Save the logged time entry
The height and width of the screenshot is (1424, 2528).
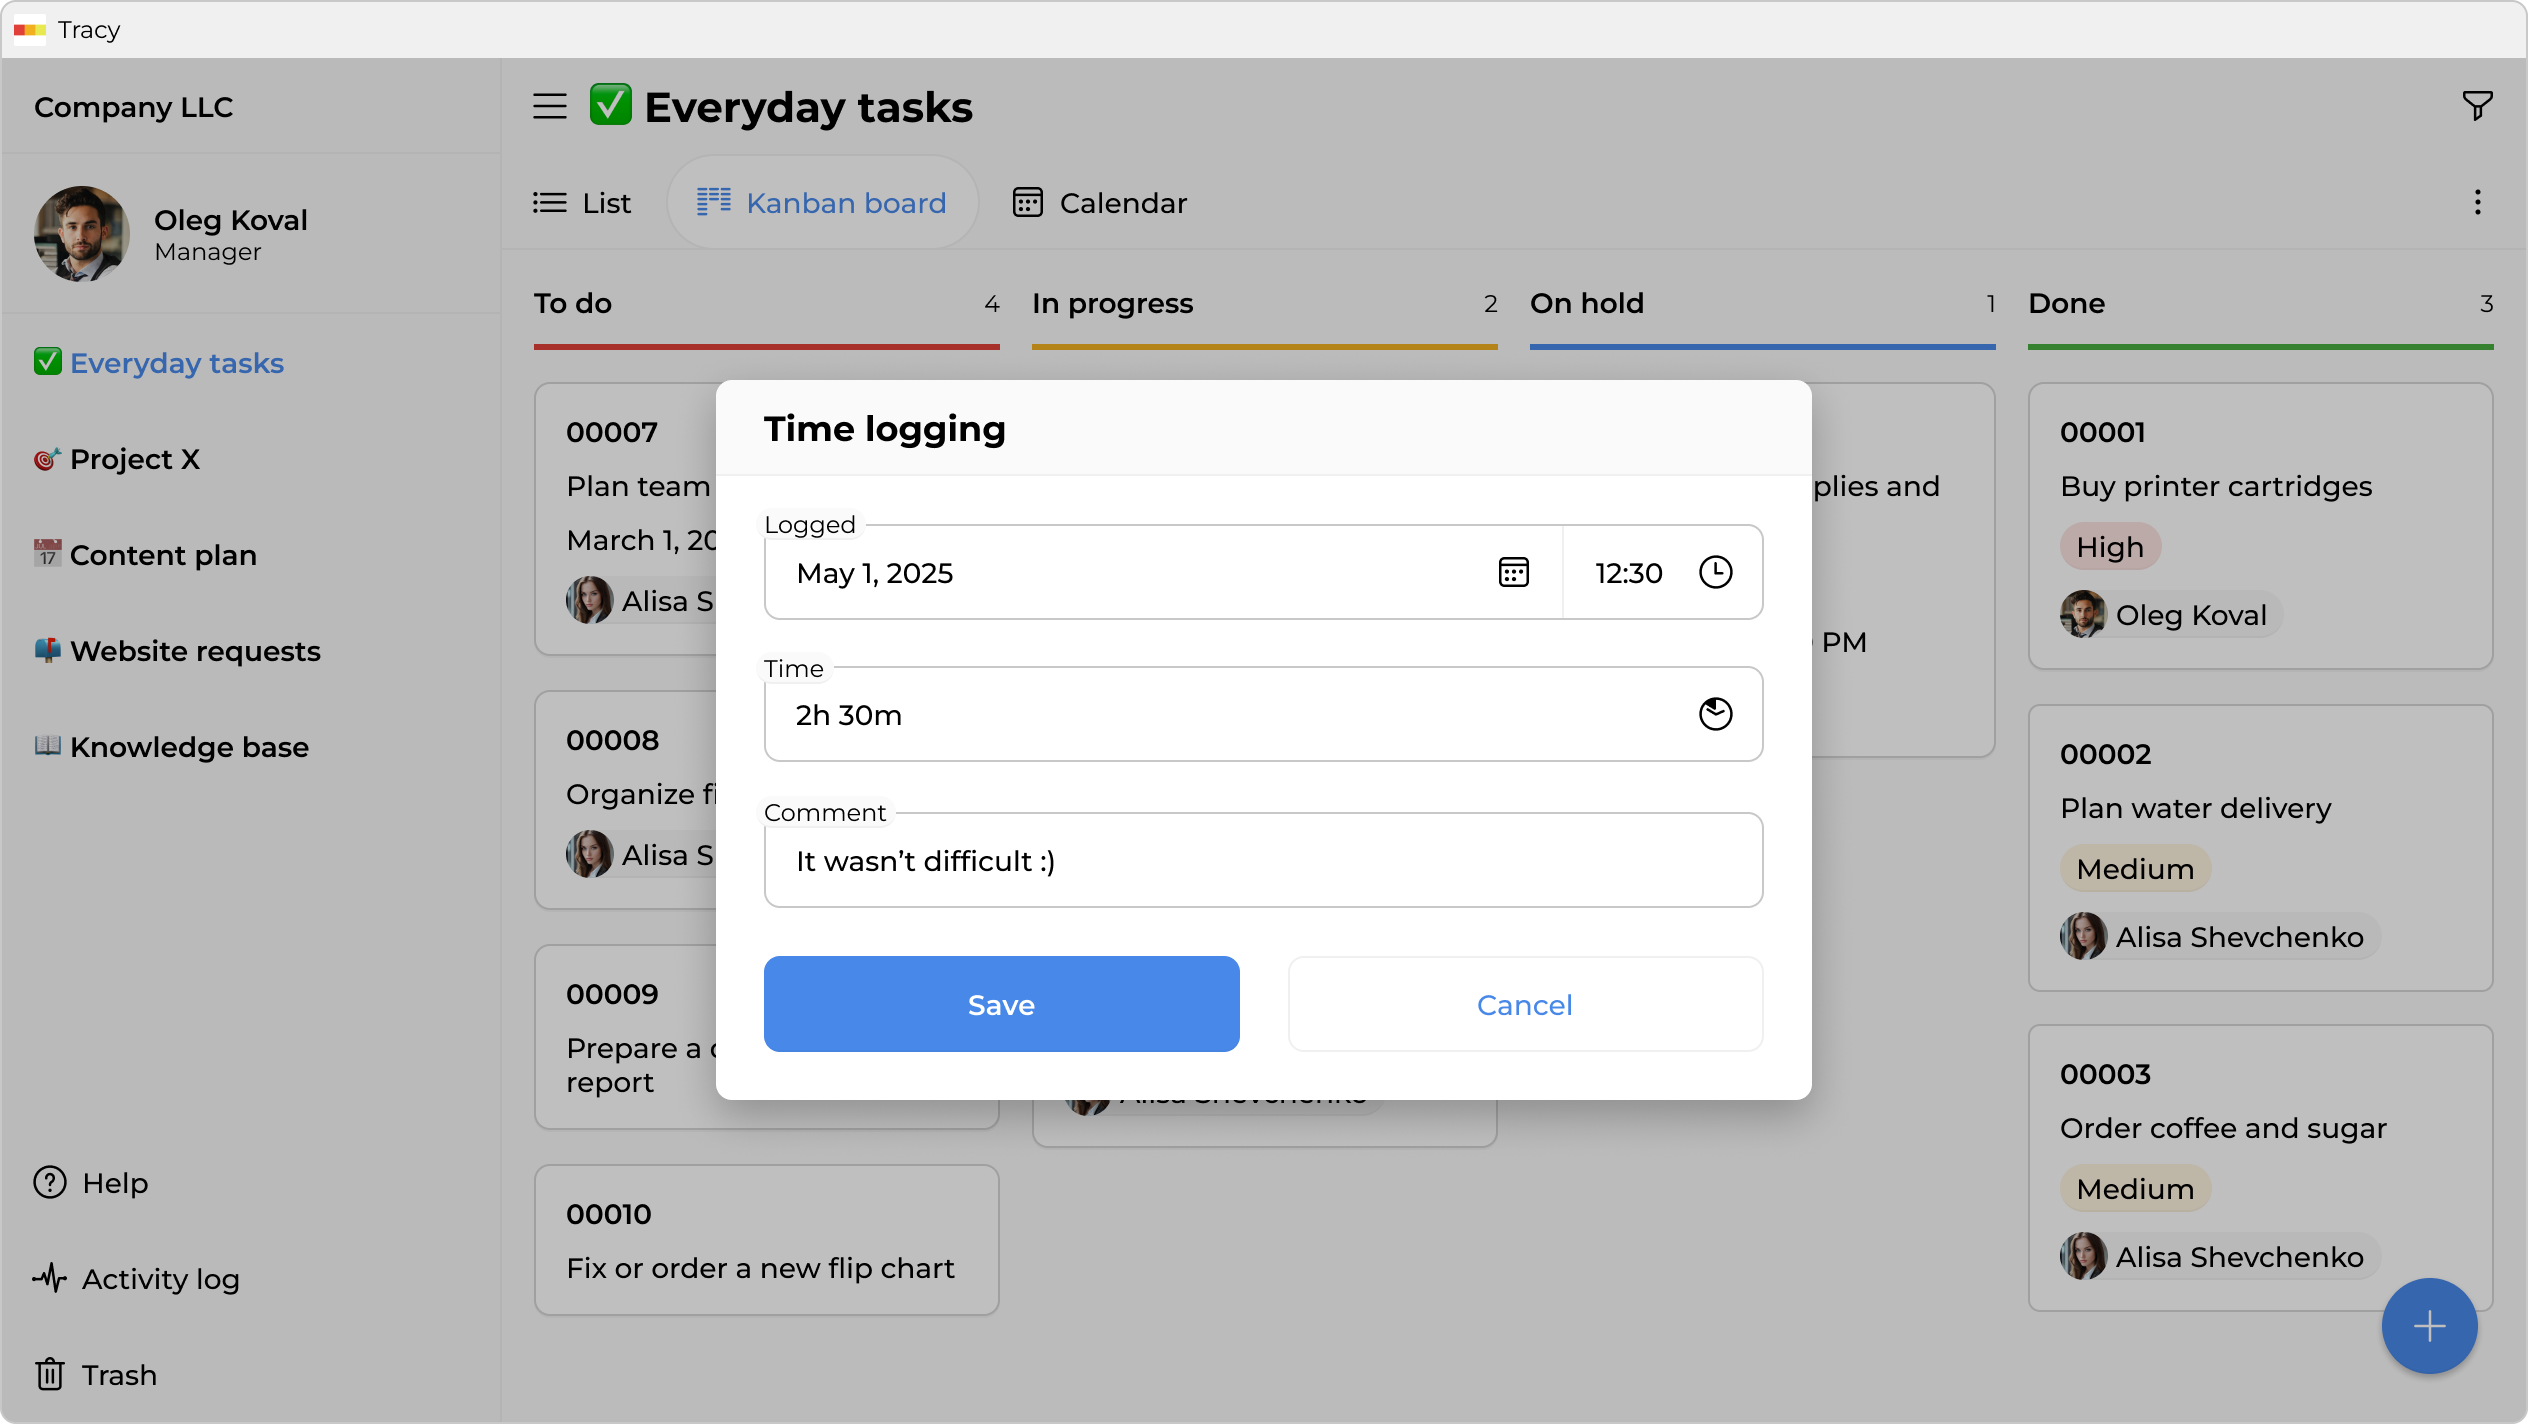pyautogui.click(x=1001, y=1004)
